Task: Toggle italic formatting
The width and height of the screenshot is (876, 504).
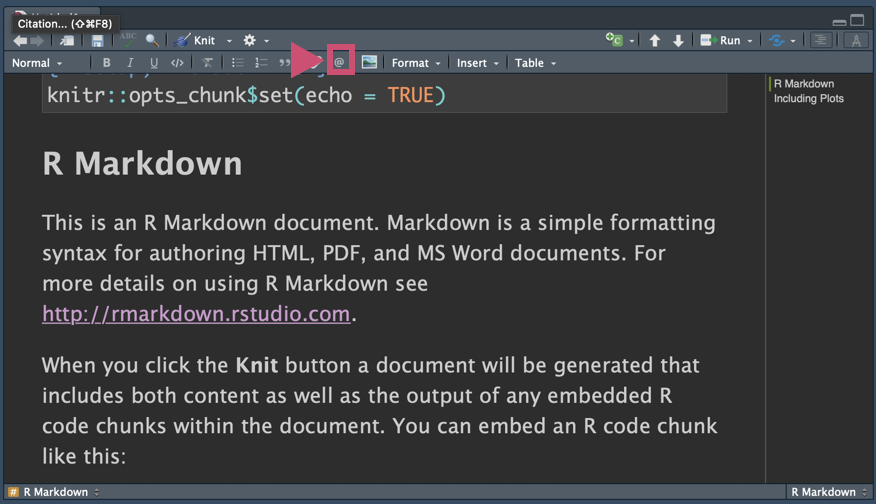Action: click(130, 63)
